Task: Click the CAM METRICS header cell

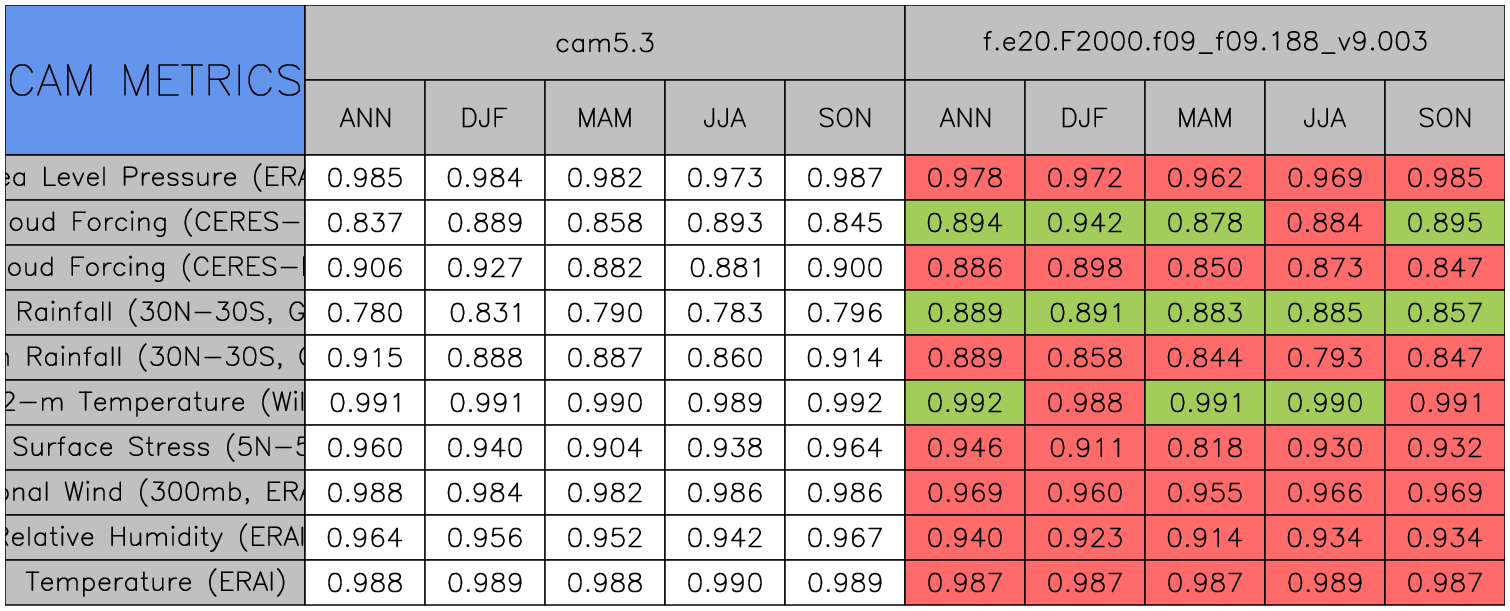Action: coord(155,80)
